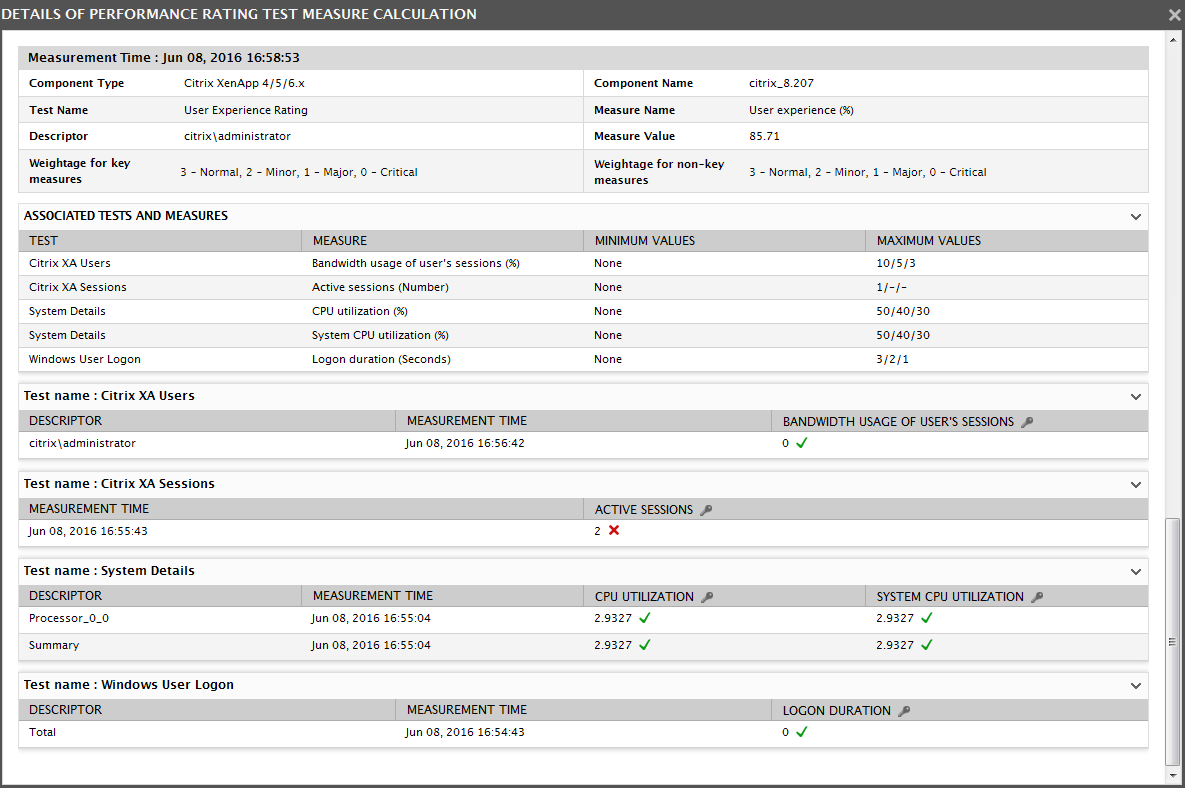Viewport: 1185px width, 788px height.
Task: Click the green check beside logon duration value 0
Action: 802,732
